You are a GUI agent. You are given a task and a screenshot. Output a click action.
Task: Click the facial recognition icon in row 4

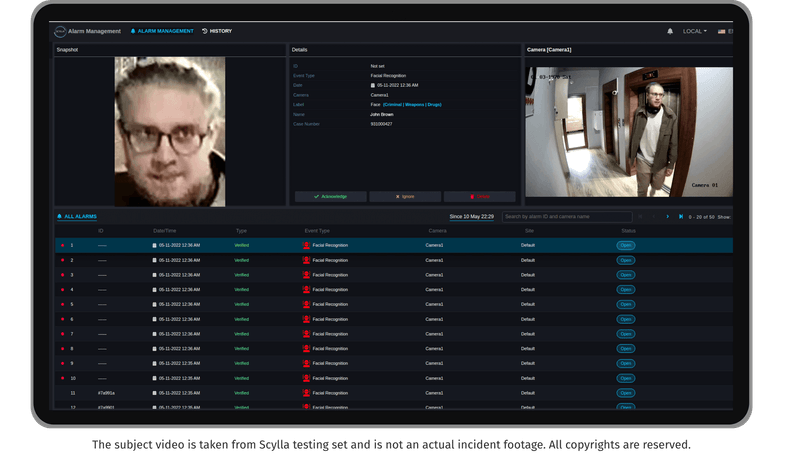pos(306,290)
